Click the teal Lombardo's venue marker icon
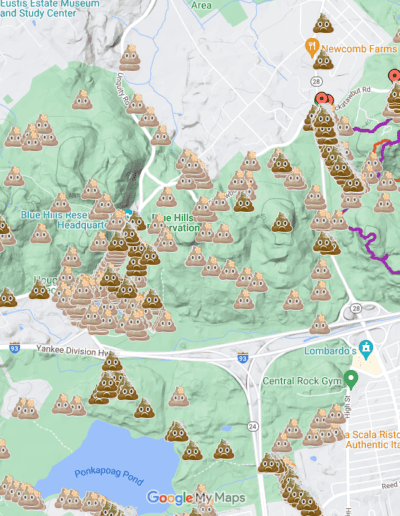Image resolution: width=400 pixels, height=516 pixels. coord(366,349)
